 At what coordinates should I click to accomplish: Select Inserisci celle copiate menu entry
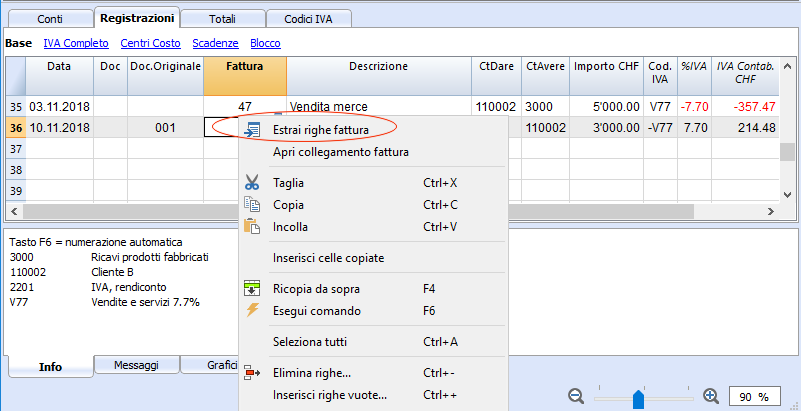click(x=328, y=258)
